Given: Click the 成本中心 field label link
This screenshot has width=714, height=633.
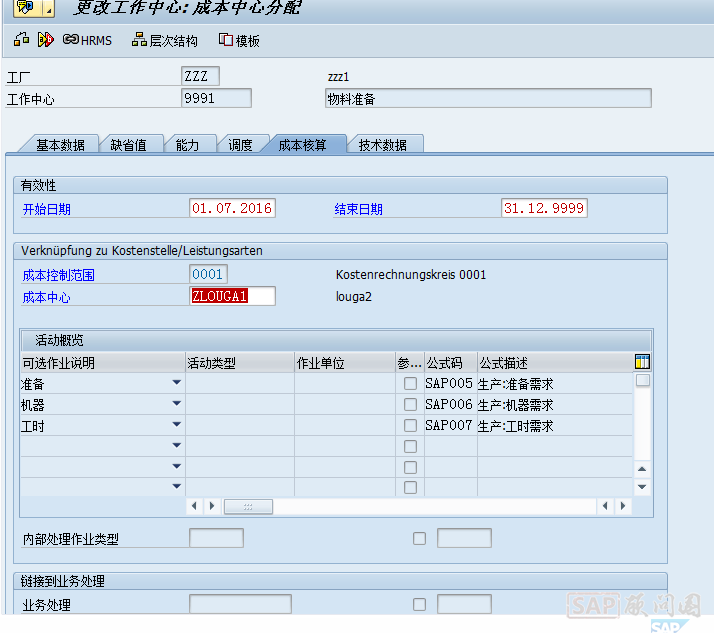Looking at the screenshot, I should (x=46, y=297).
